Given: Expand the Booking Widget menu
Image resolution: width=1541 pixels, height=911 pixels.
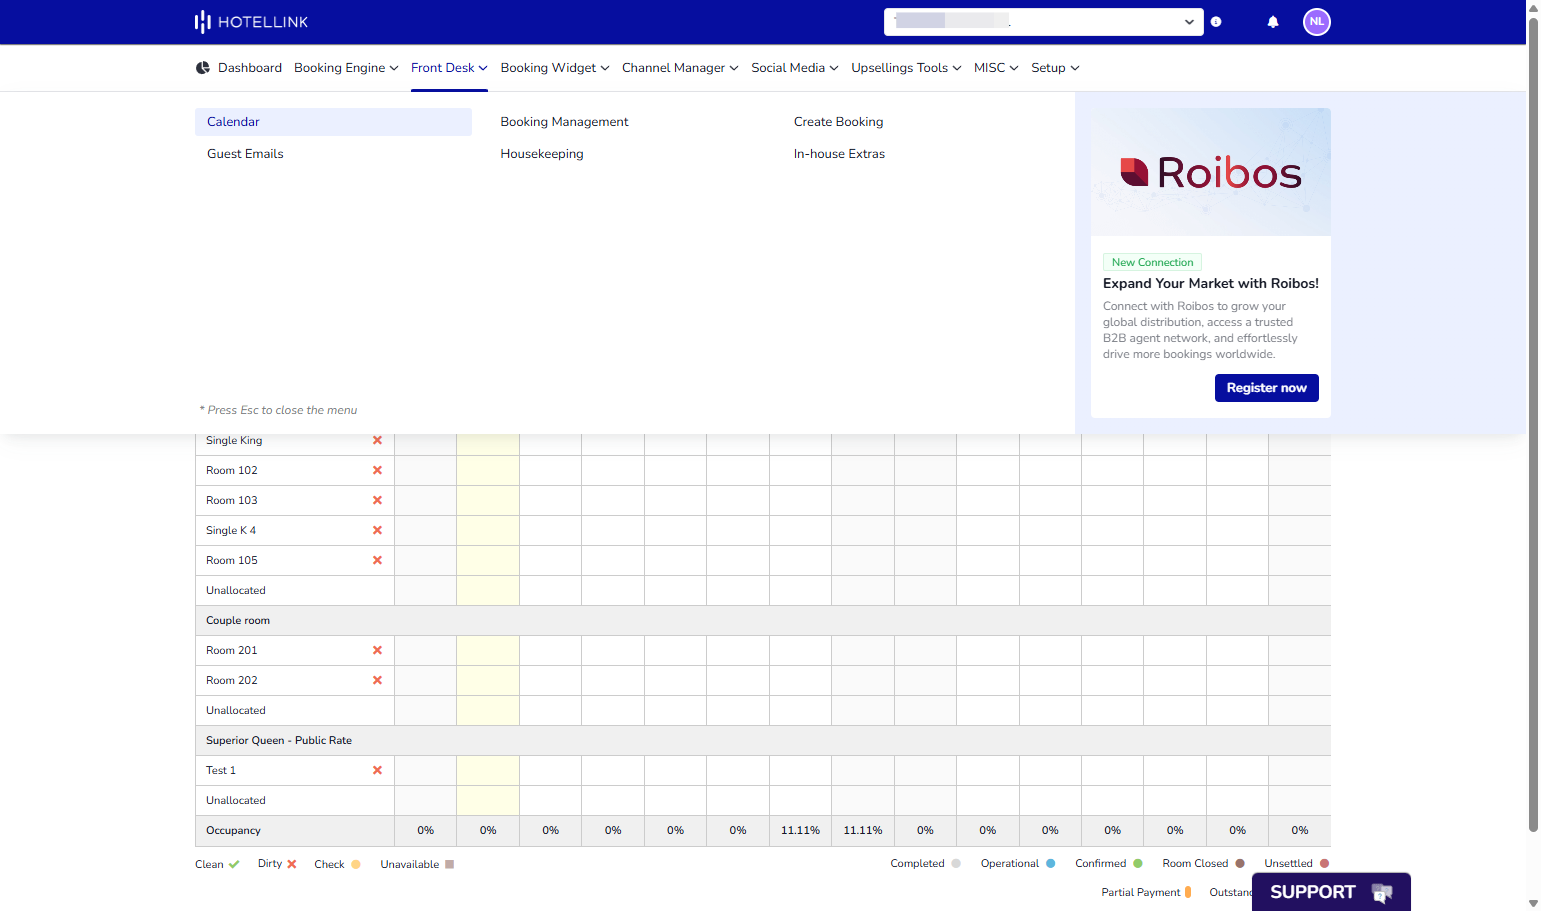Looking at the screenshot, I should (x=555, y=68).
